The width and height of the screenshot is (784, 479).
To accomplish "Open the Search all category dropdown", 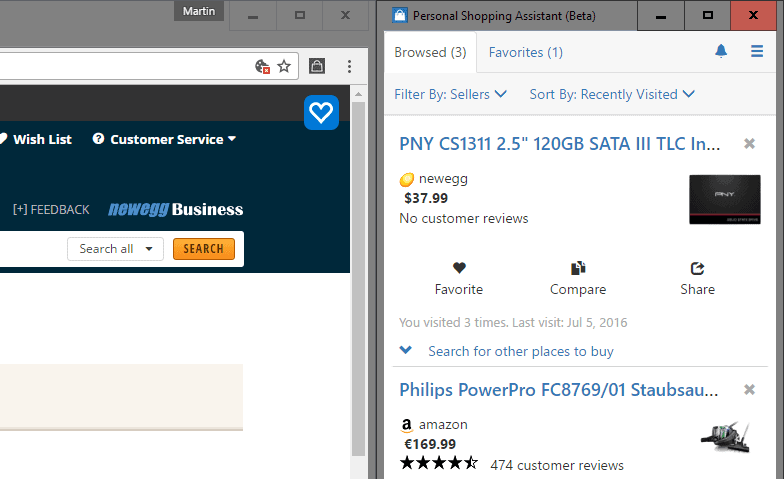I will 116,249.
